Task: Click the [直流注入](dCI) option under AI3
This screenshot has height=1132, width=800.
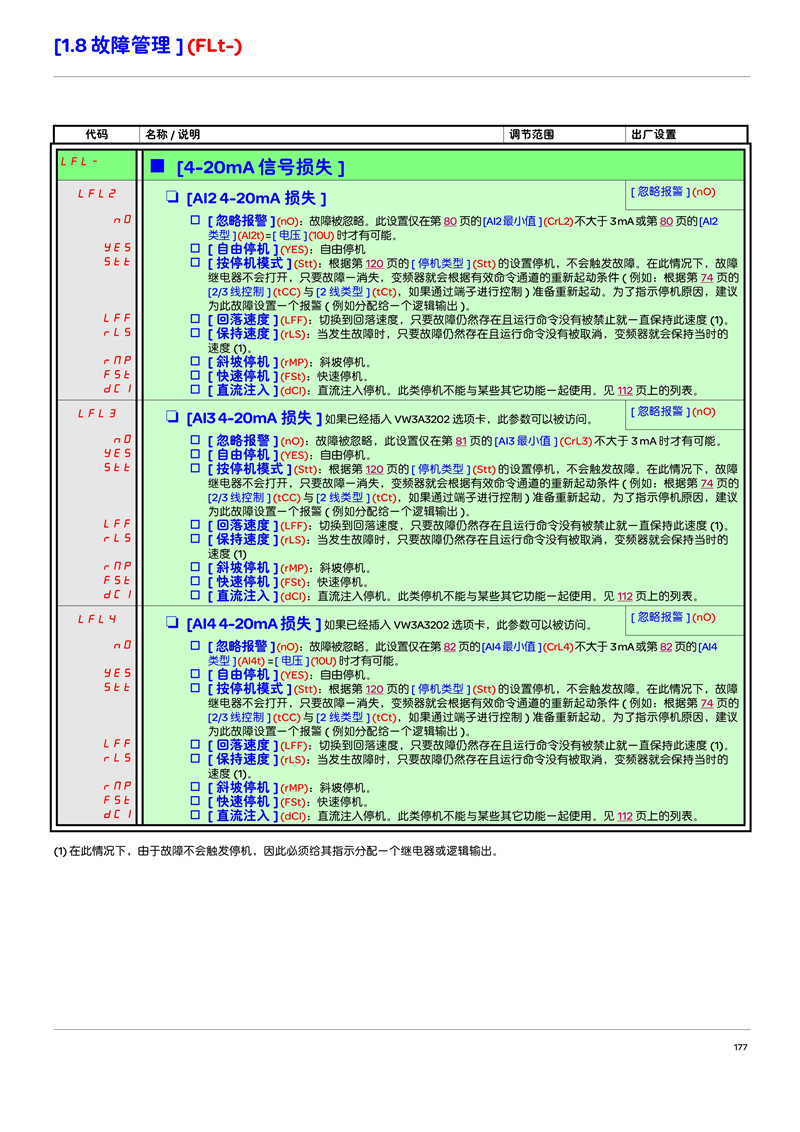Action: click(257, 596)
